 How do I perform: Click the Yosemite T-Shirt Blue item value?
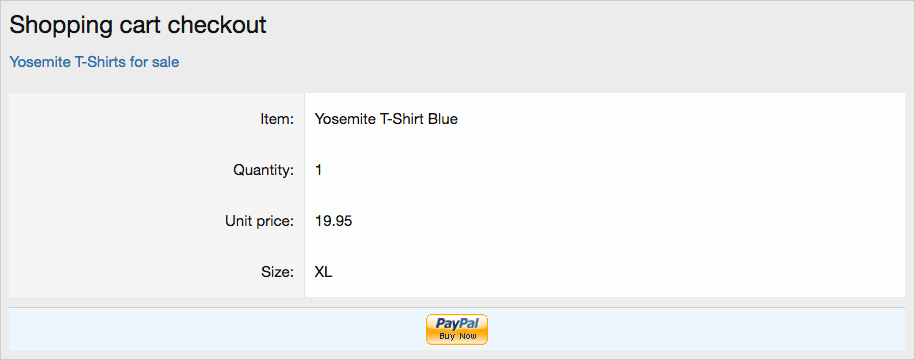(386, 119)
